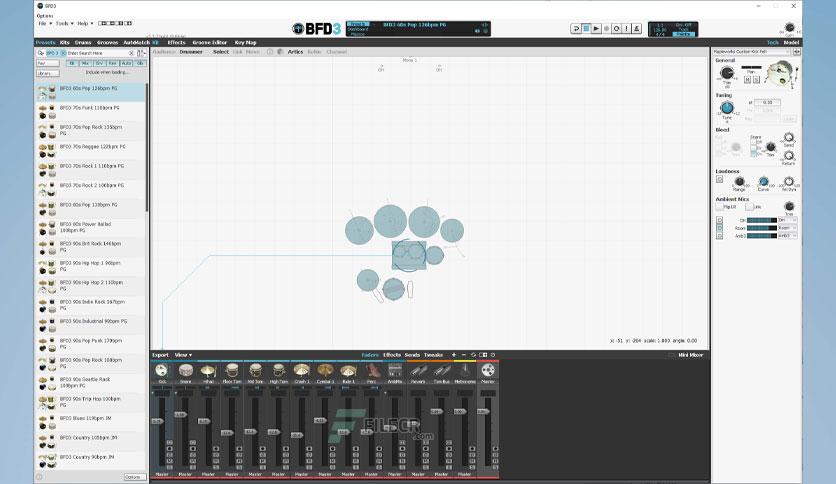The width and height of the screenshot is (836, 484).
Task: Toggle the Amb3 ambient mic checkbox
Action: (x=719, y=236)
